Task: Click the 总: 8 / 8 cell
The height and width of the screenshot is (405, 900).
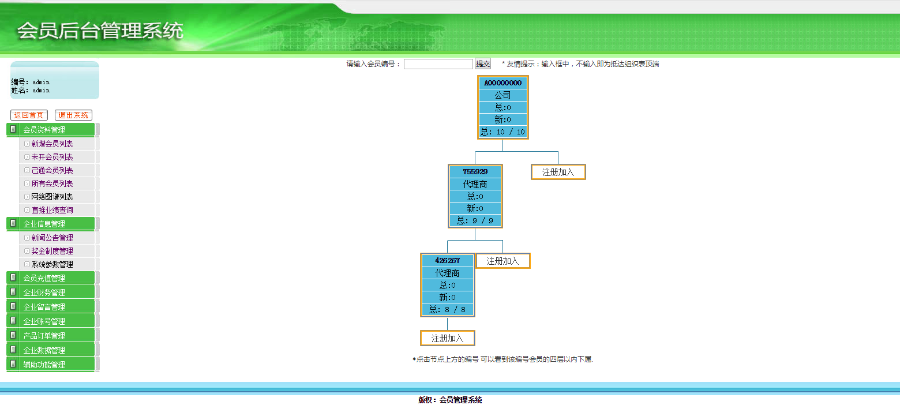Action: point(448,309)
